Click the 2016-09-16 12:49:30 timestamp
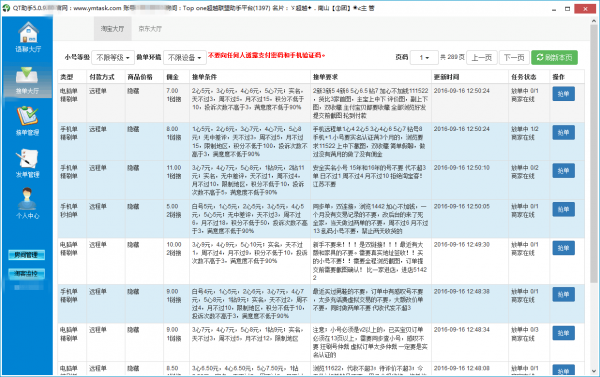Image resolution: width=600 pixels, height=377 pixels. coord(461,245)
